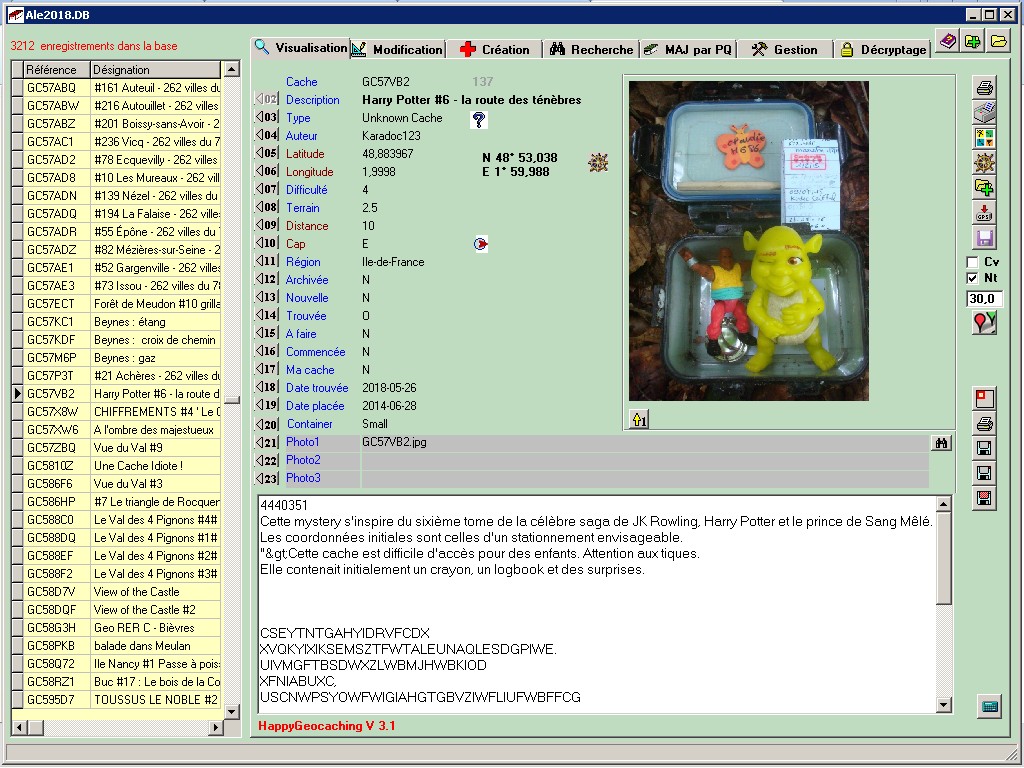Sort list by Désignation column header
This screenshot has height=768, width=1024.
[155, 70]
